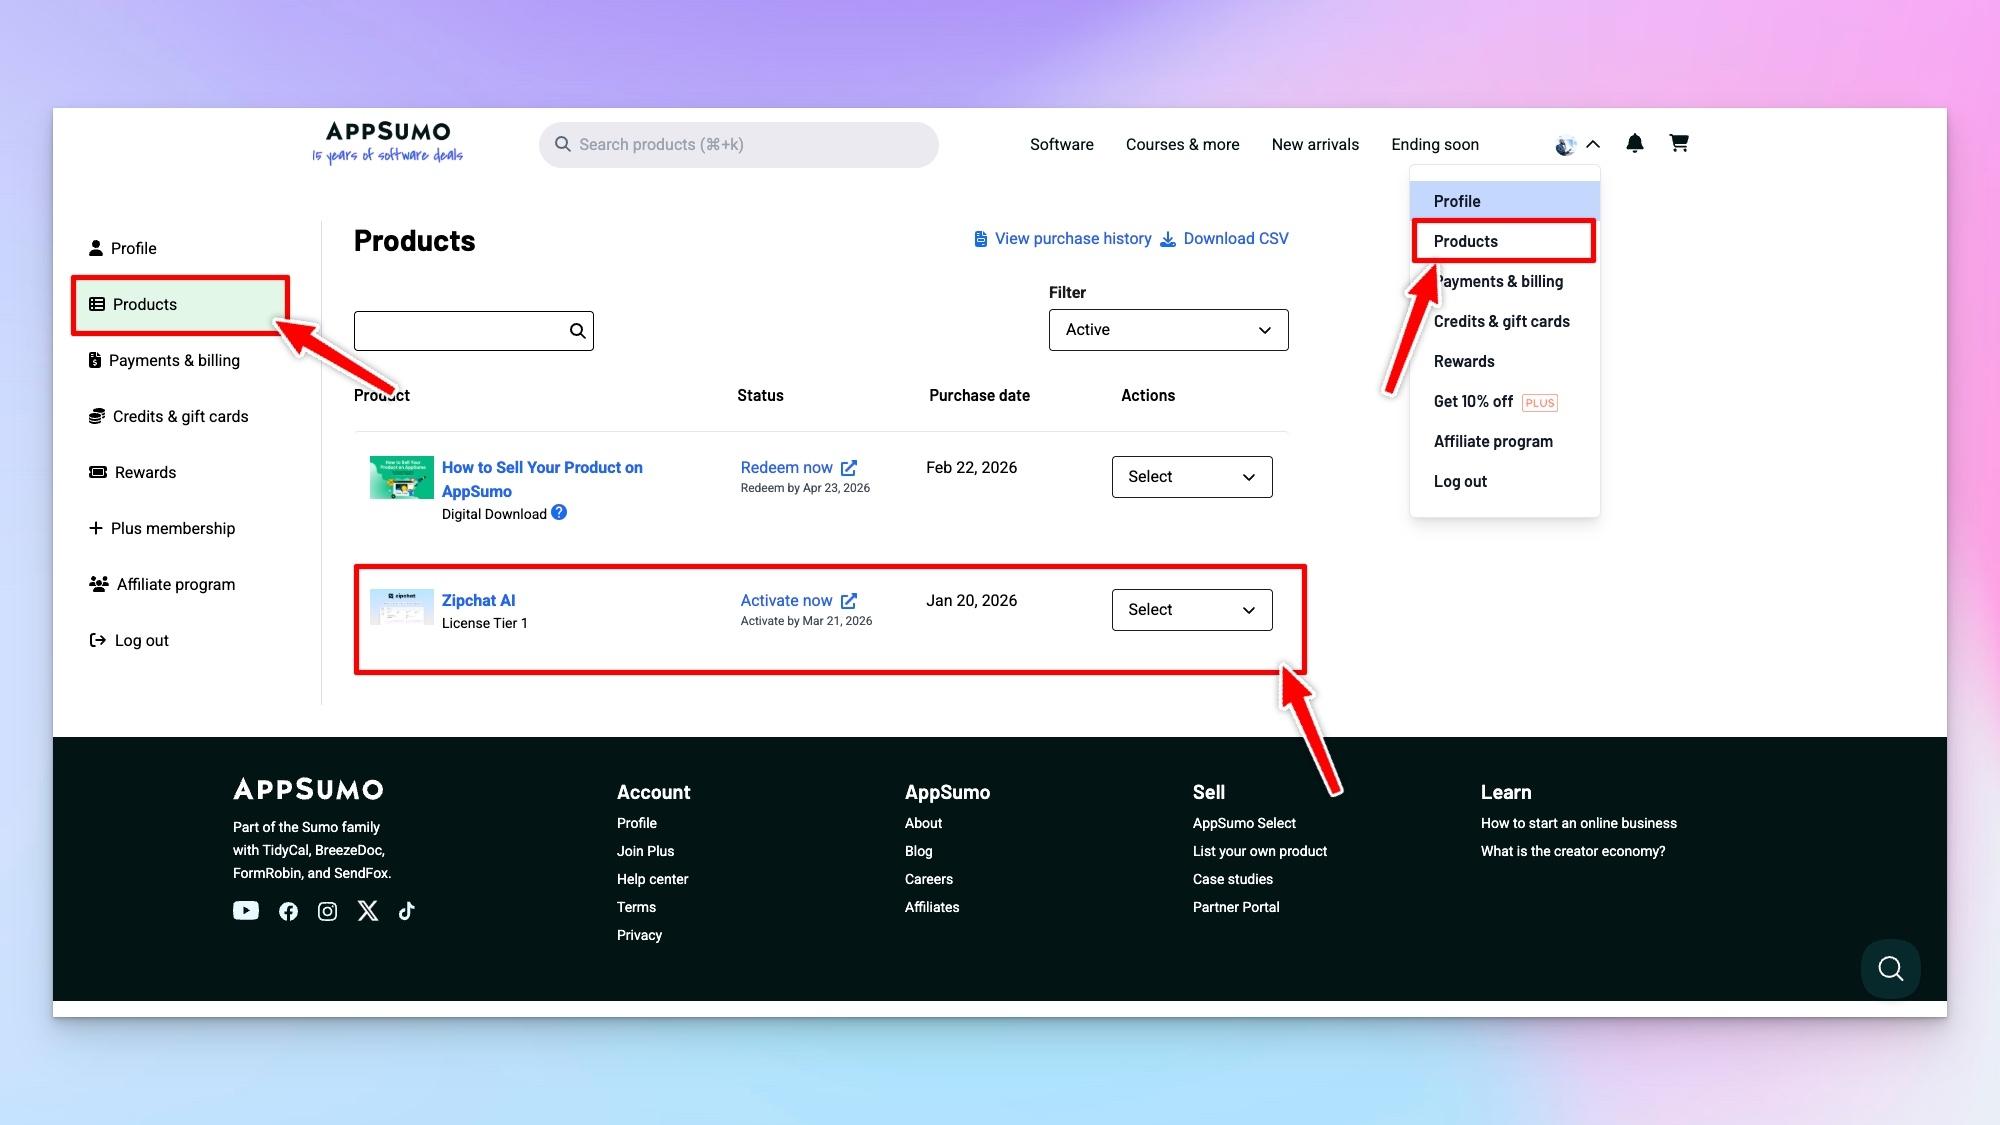Open footer Join Plus link
This screenshot has width=2000, height=1125.
coord(645,852)
